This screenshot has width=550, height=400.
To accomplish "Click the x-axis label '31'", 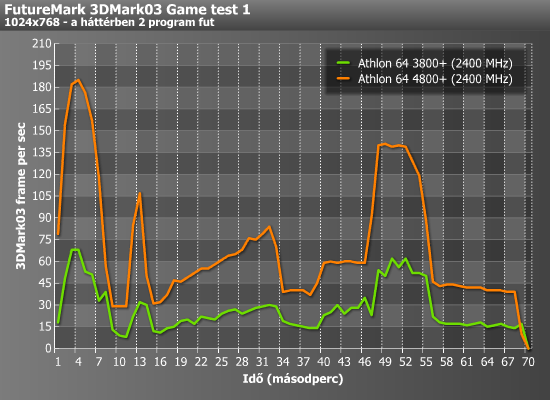I will click(262, 361).
